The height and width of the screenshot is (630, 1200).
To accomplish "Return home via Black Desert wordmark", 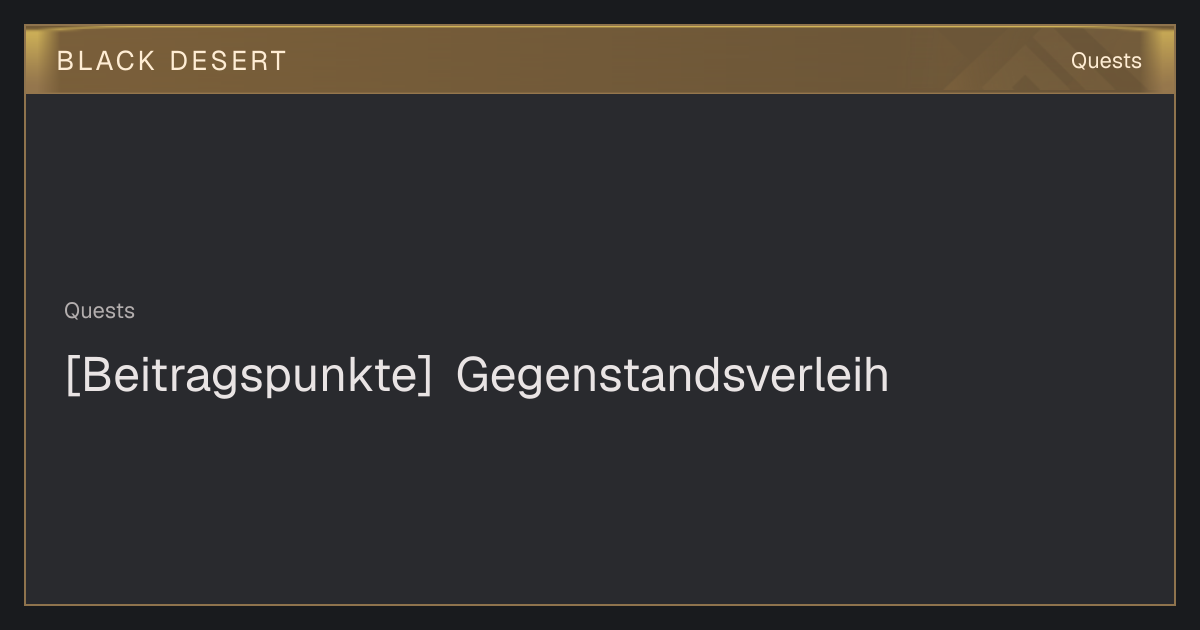I will tap(172, 61).
